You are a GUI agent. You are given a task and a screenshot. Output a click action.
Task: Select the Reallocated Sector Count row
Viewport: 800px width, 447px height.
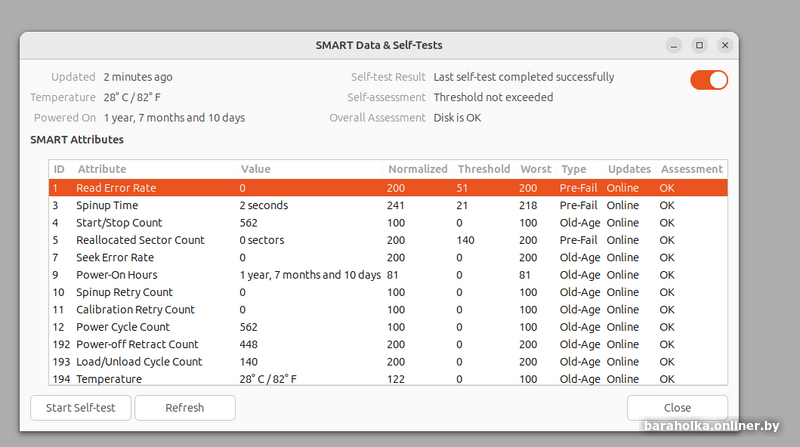click(140, 240)
